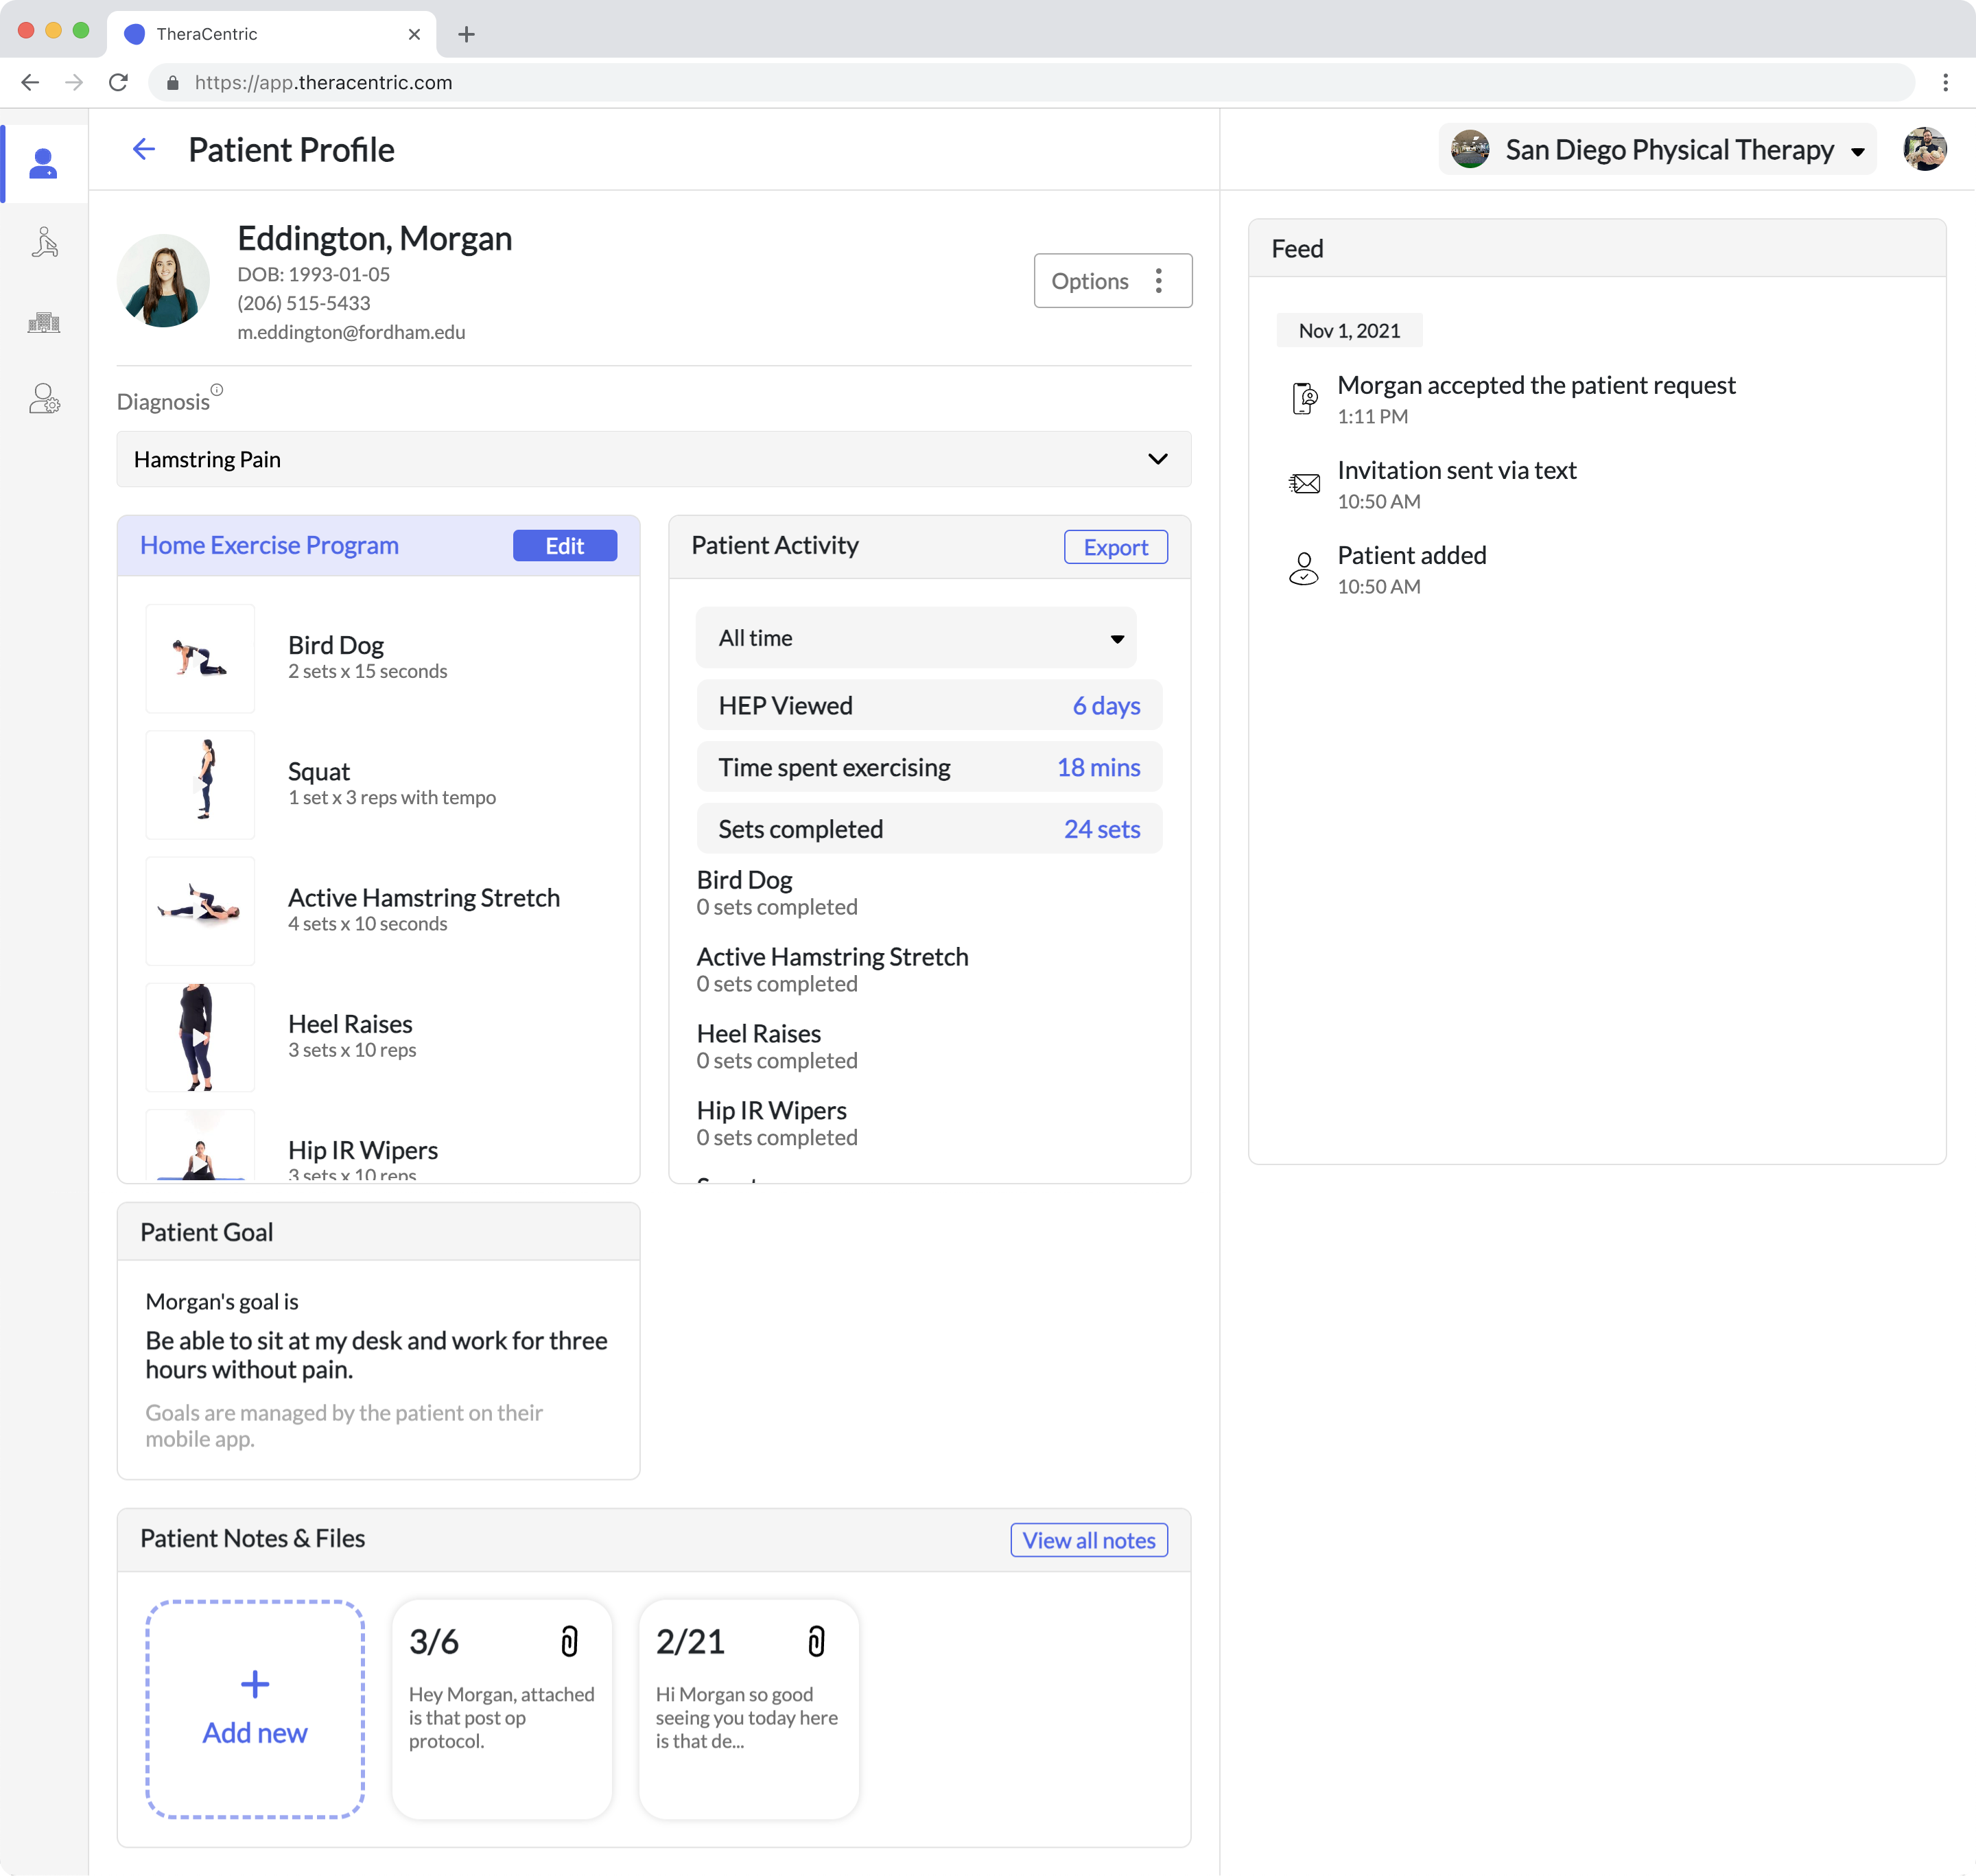Open the All time period dropdown
The image size is (1976, 1876).
[916, 638]
